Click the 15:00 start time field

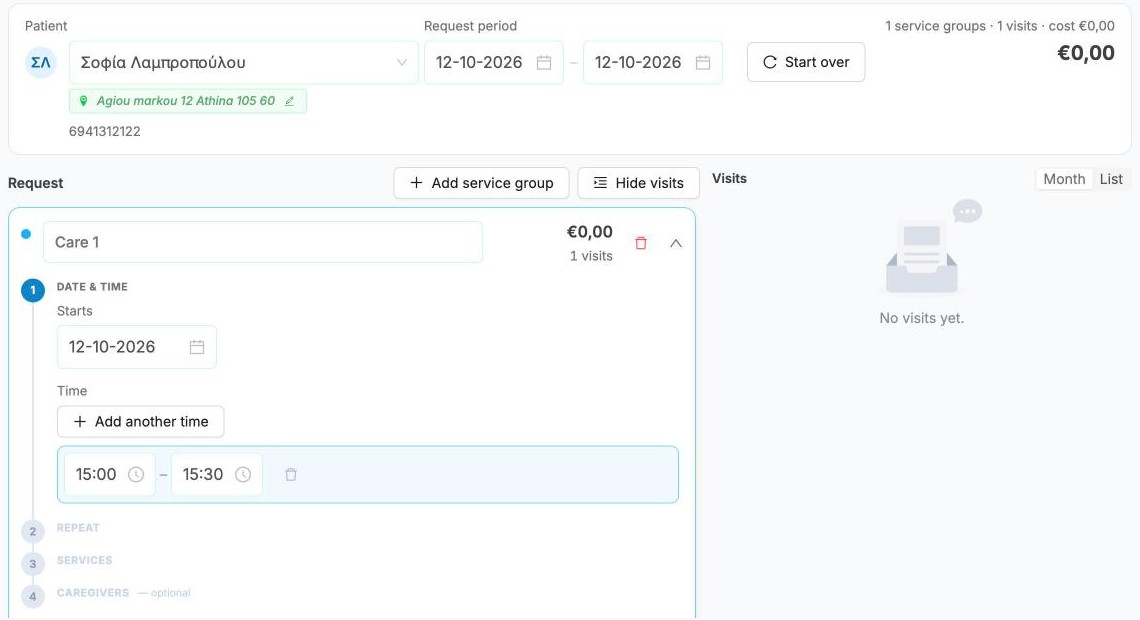pos(110,475)
